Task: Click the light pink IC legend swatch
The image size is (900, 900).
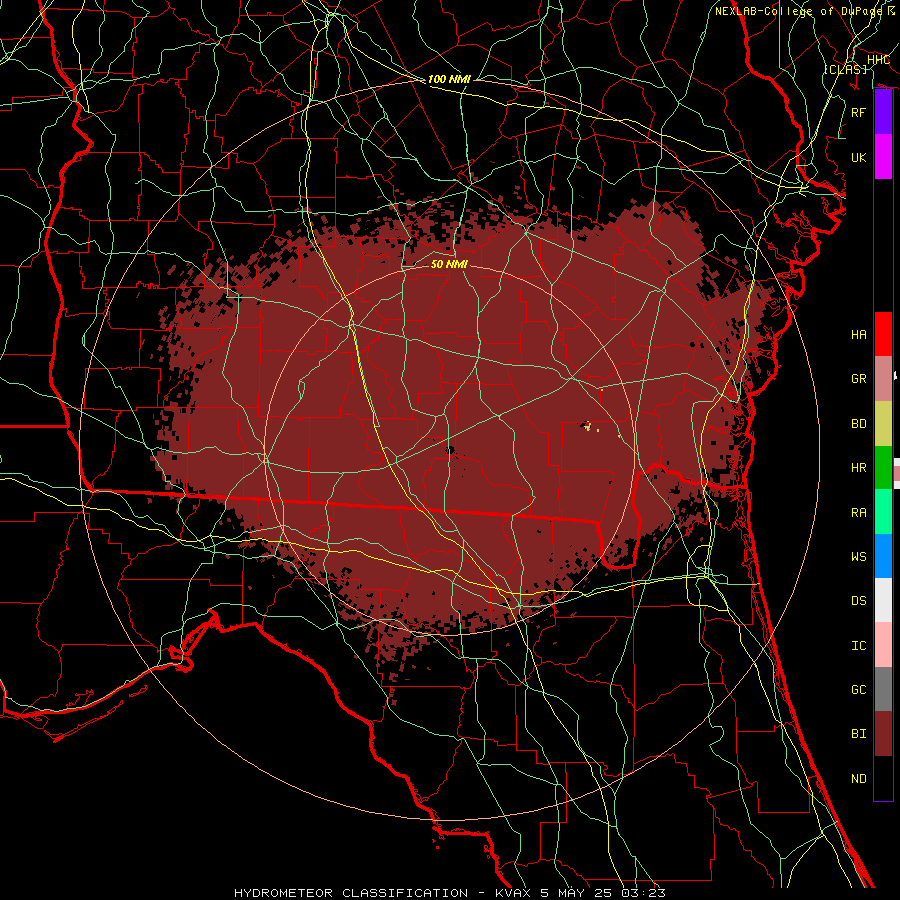Action: 883,645
